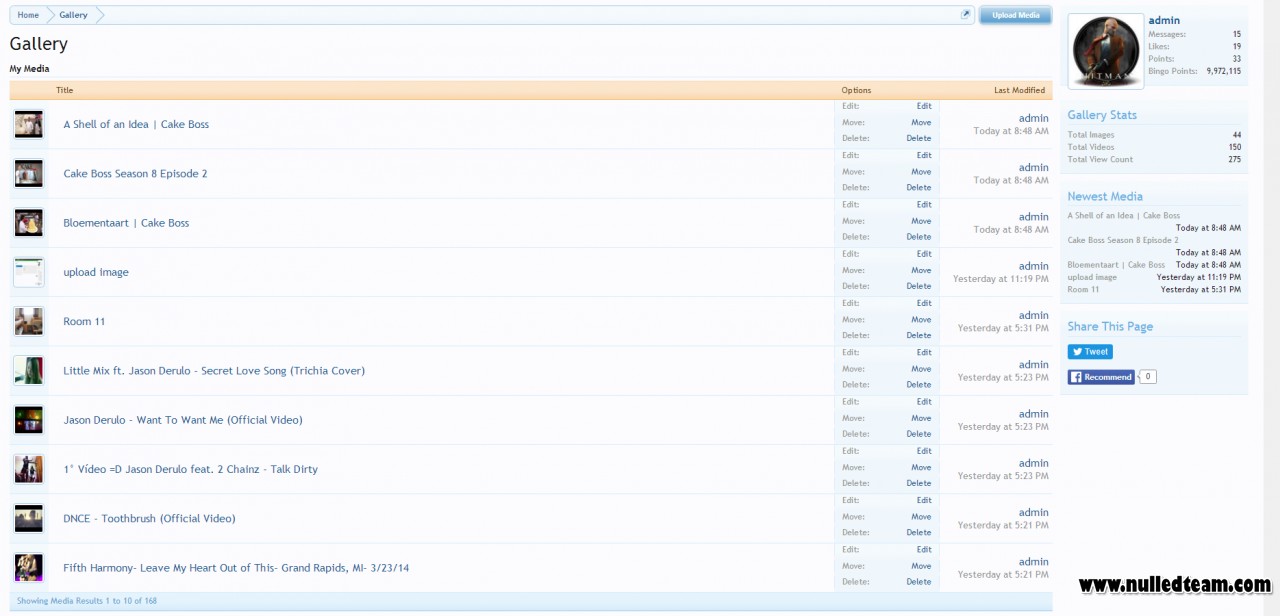
Task: Edit the upload image media
Action: pyautogui.click(x=924, y=254)
